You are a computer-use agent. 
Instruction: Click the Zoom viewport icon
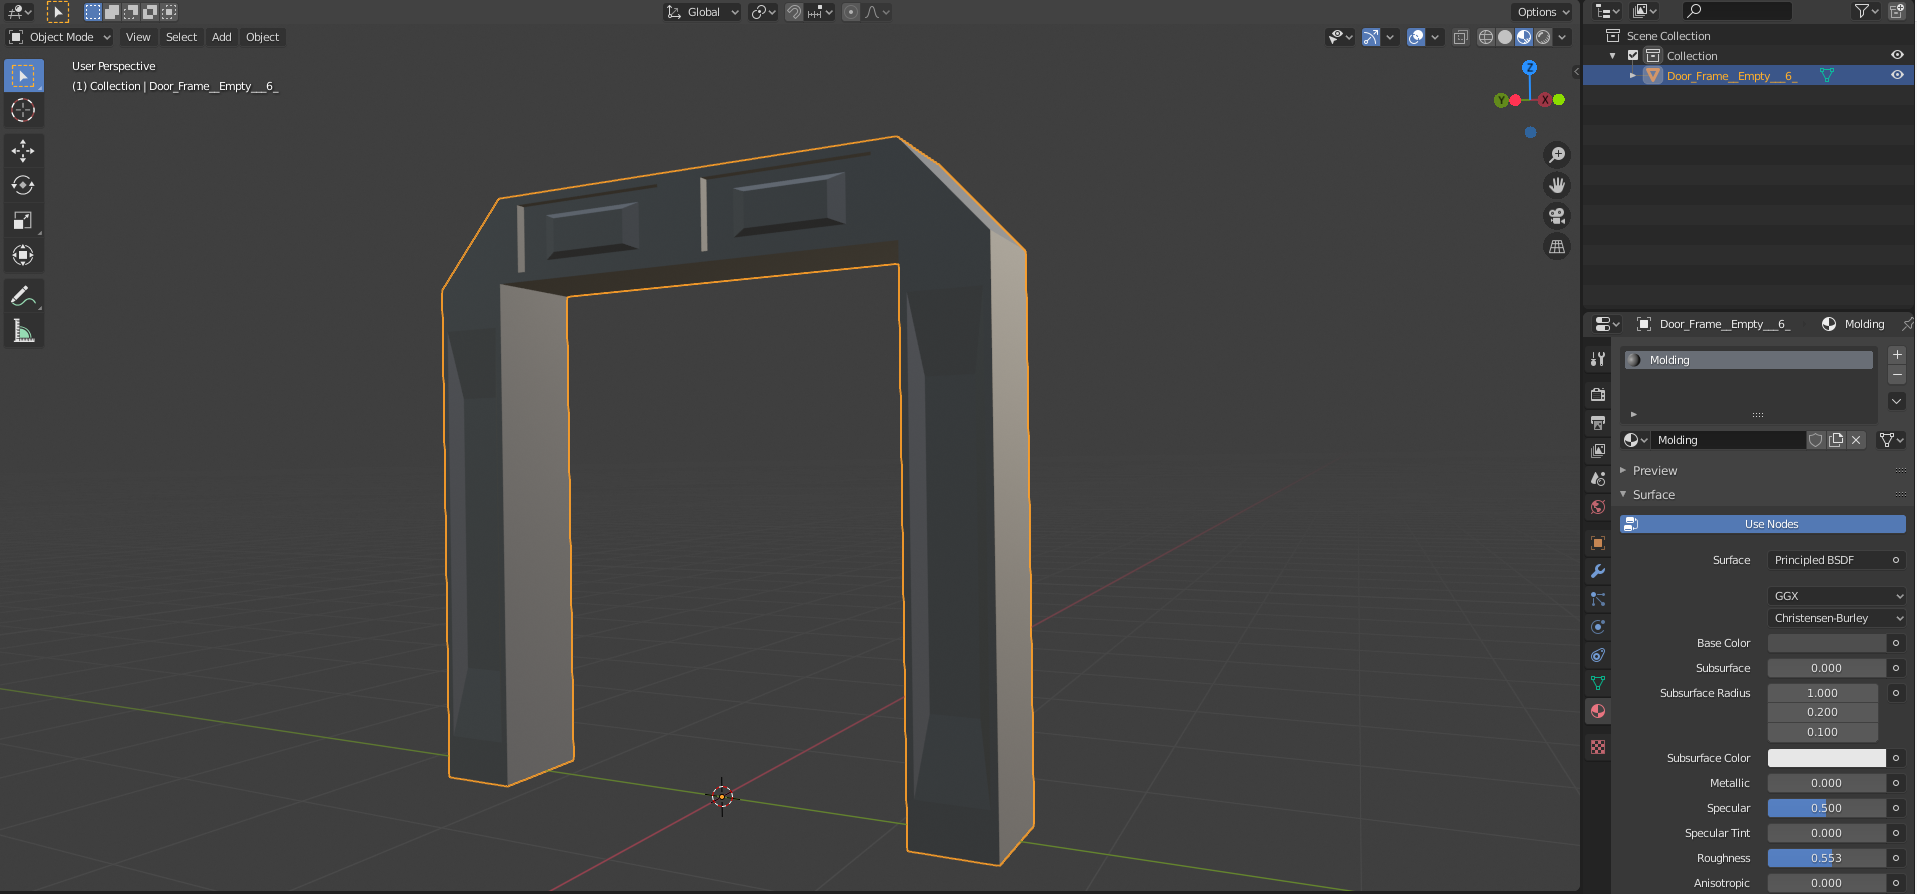click(1557, 155)
